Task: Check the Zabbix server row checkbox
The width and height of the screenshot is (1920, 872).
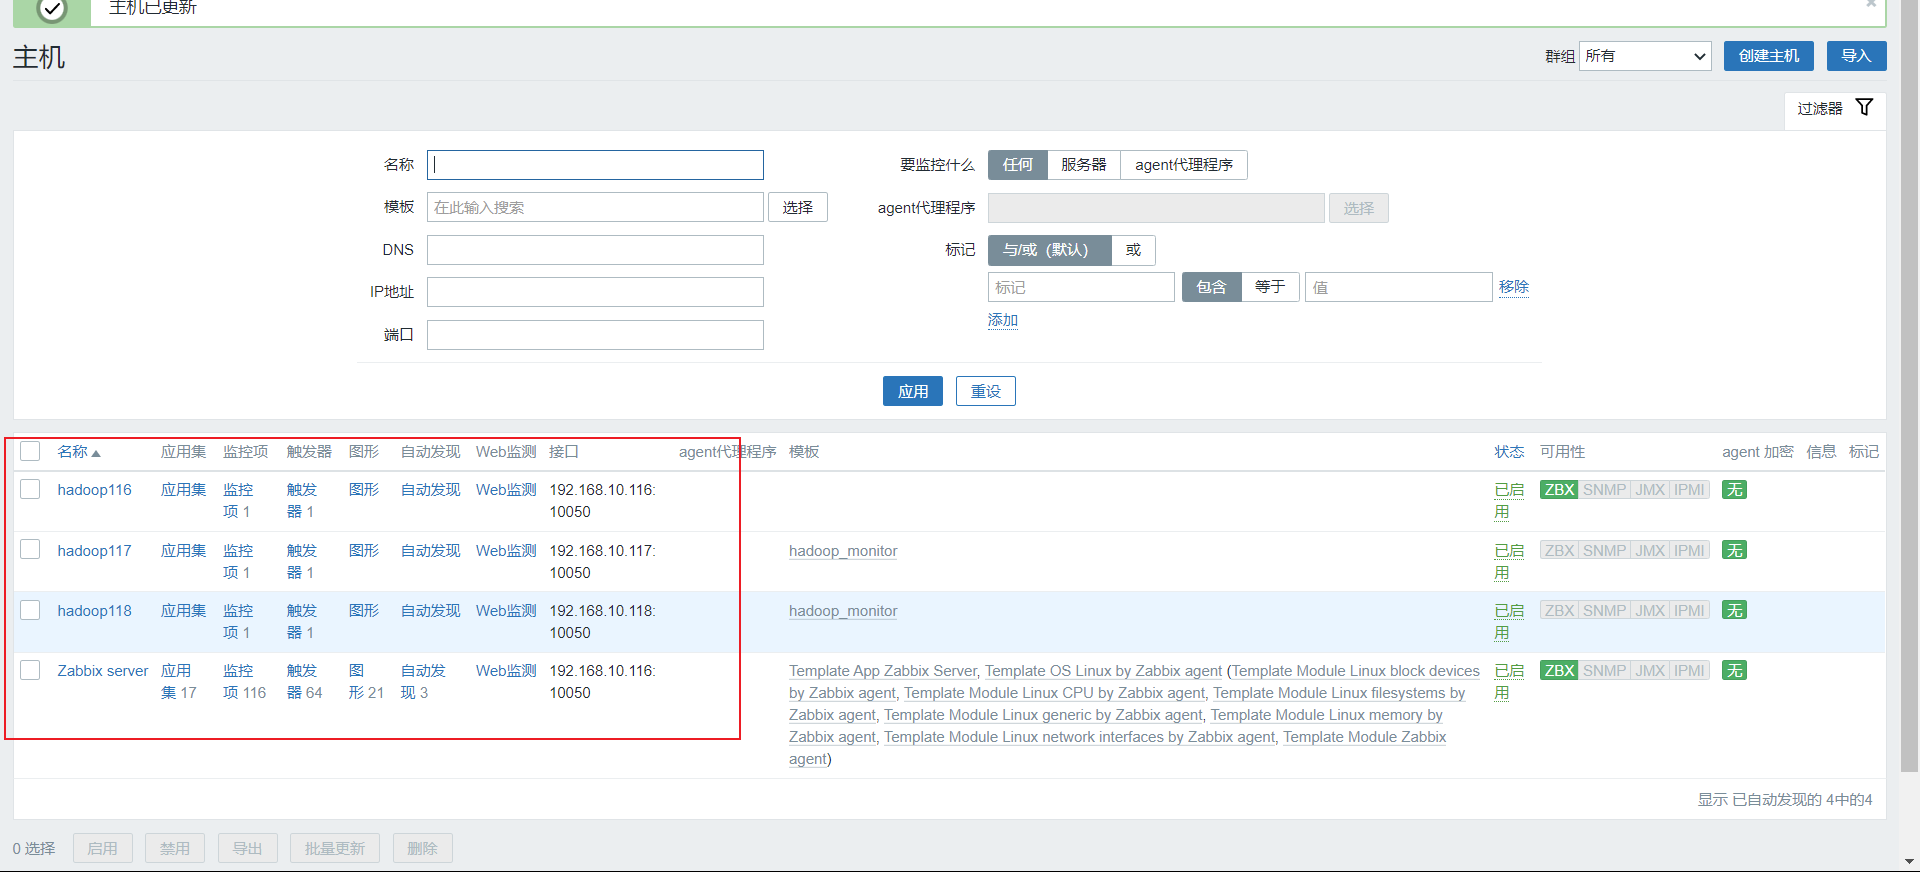Action: pyautogui.click(x=30, y=670)
